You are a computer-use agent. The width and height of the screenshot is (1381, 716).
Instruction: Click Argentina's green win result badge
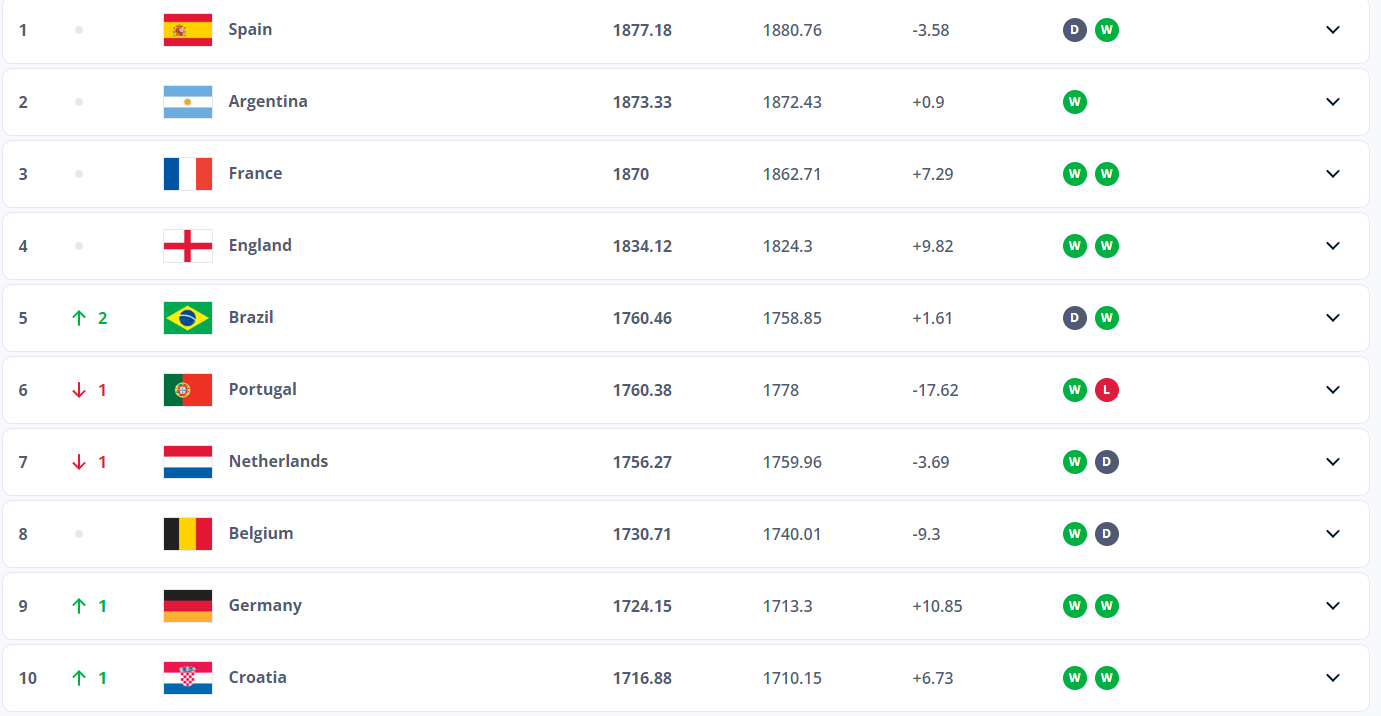pyautogui.click(x=1075, y=102)
